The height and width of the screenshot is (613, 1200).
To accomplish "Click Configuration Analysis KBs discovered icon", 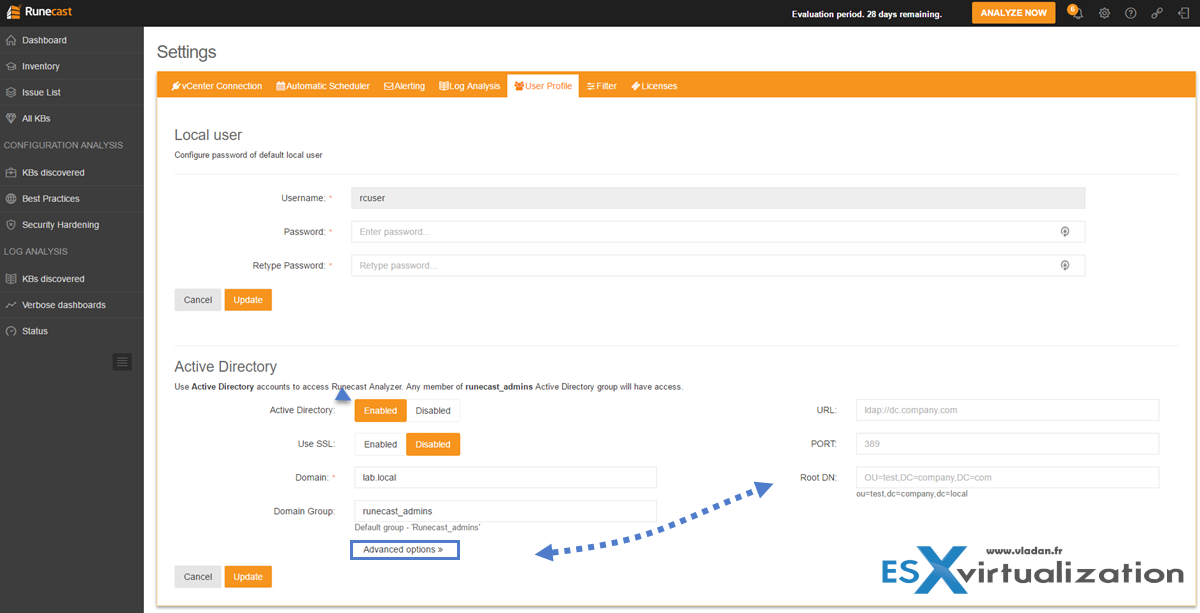I will click(x=11, y=172).
